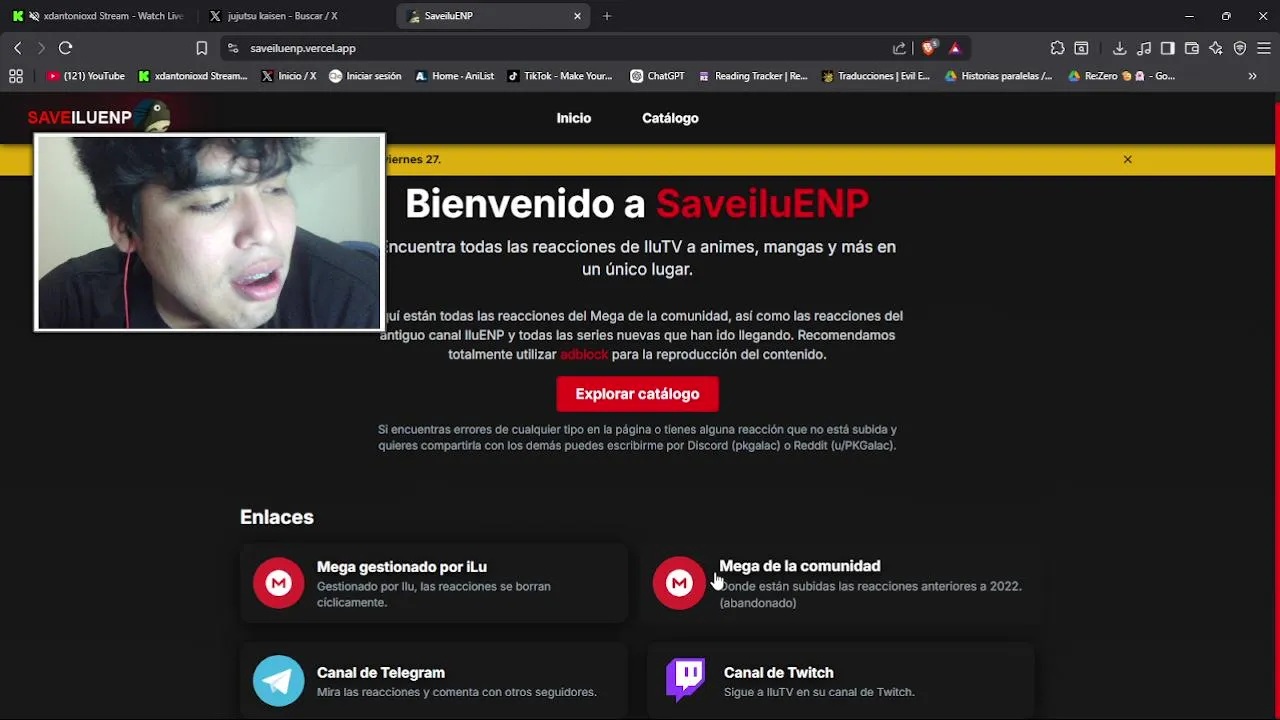Open Brave Shields lion icon
1280x720 pixels.
point(929,48)
